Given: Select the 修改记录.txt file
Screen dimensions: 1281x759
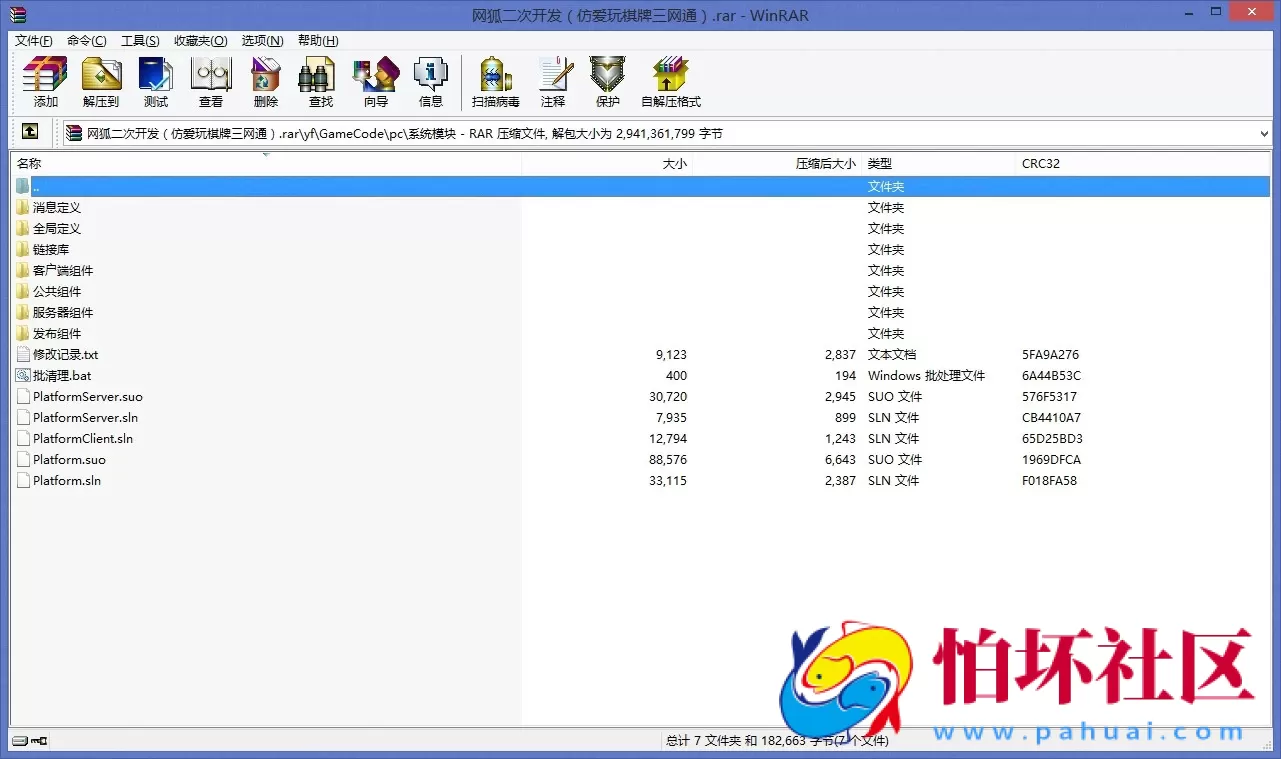Looking at the screenshot, I should [65, 354].
